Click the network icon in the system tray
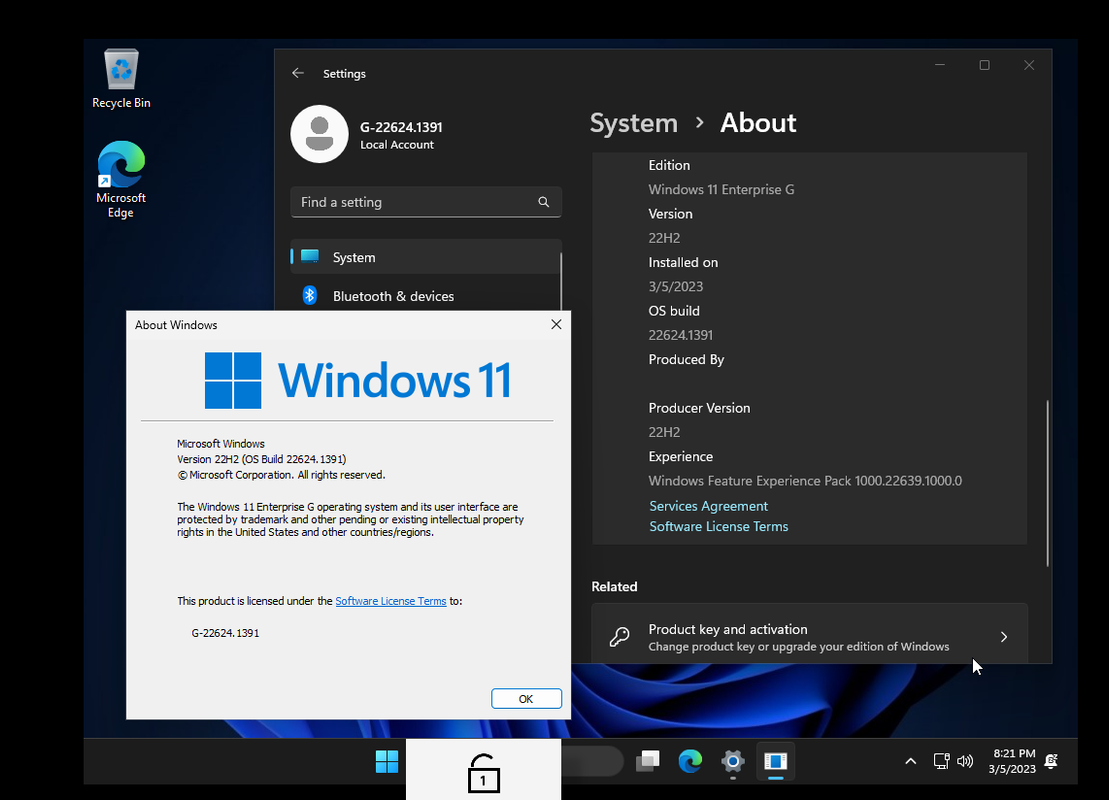1109x800 pixels. tap(941, 761)
